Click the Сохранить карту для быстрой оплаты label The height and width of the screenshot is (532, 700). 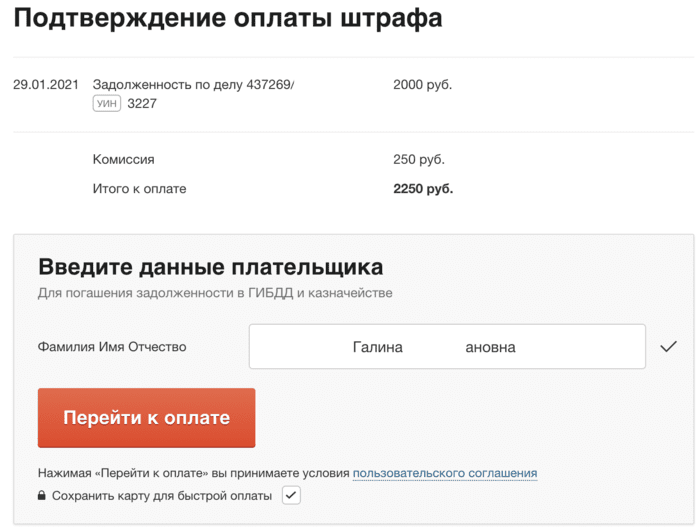(x=162, y=495)
